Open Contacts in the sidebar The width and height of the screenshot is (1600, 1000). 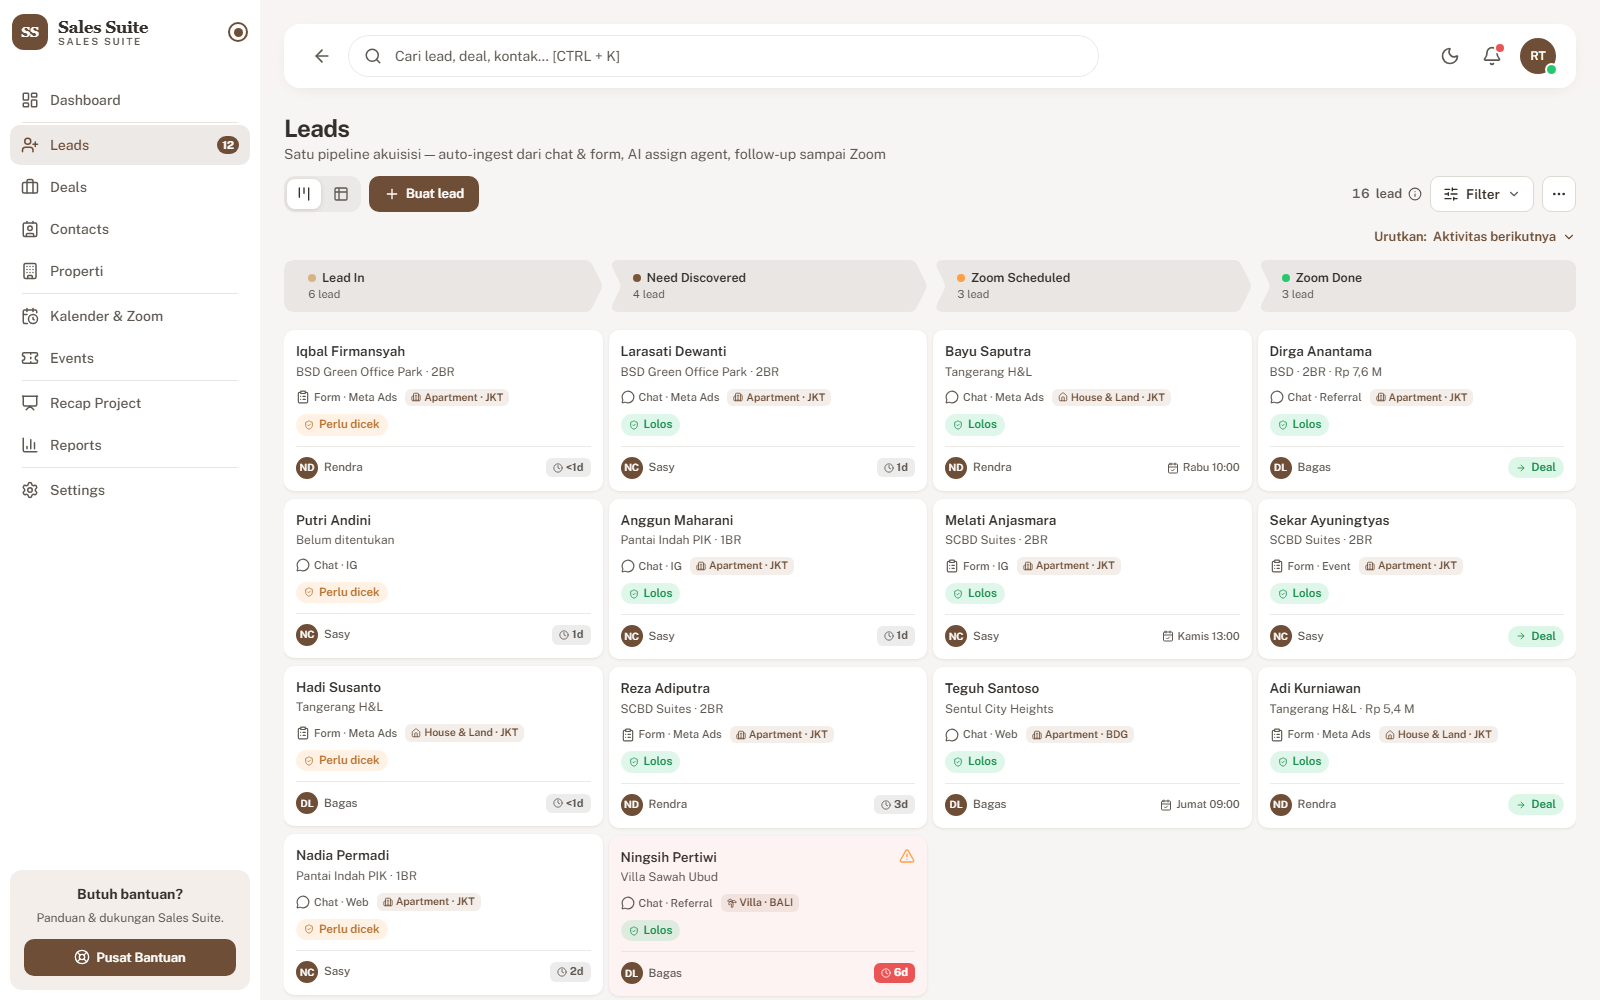point(130,229)
